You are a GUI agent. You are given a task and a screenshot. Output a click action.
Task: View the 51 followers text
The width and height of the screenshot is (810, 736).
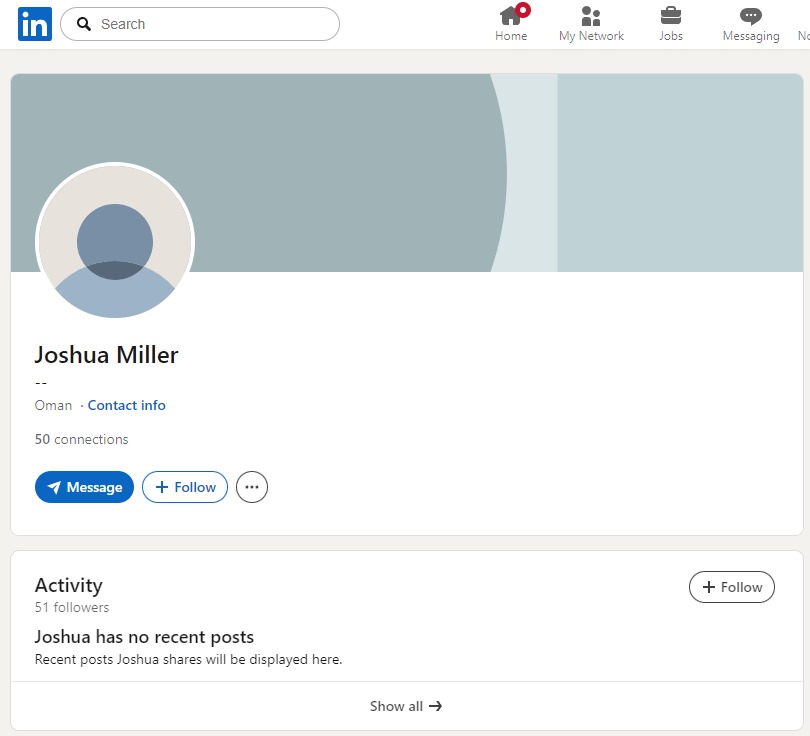point(72,607)
